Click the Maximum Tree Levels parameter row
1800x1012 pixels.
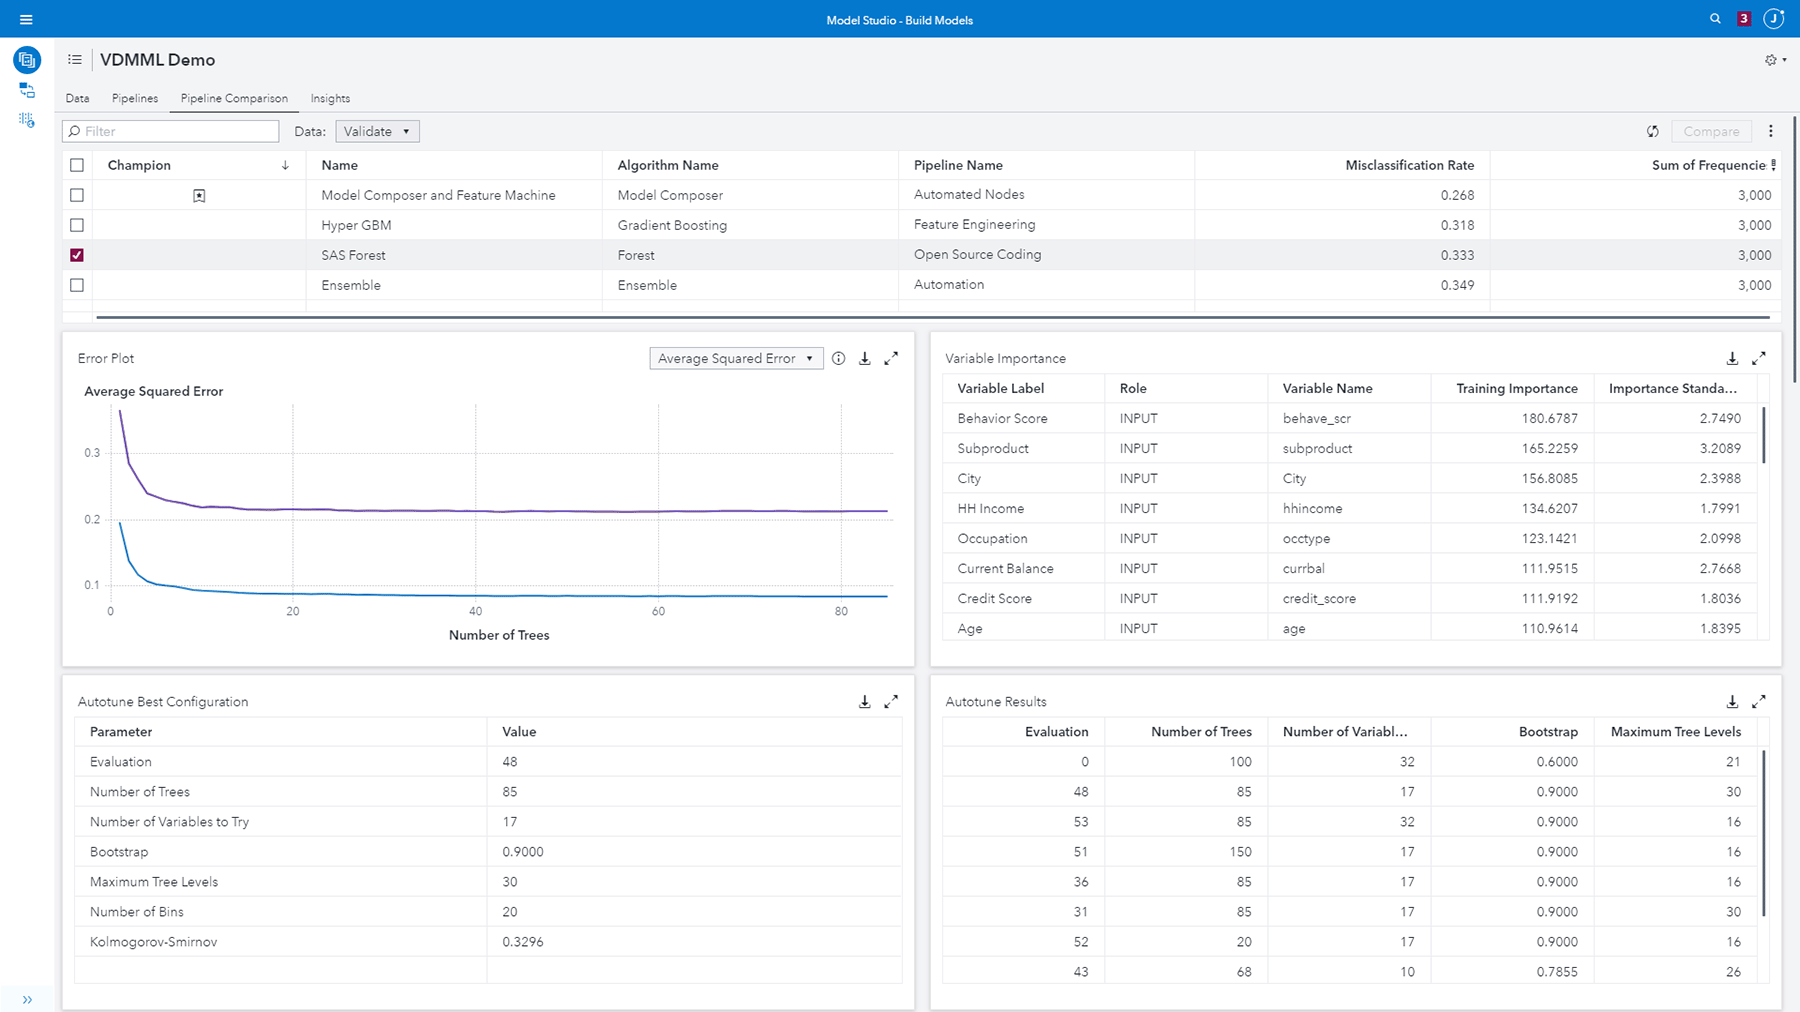tap(488, 882)
